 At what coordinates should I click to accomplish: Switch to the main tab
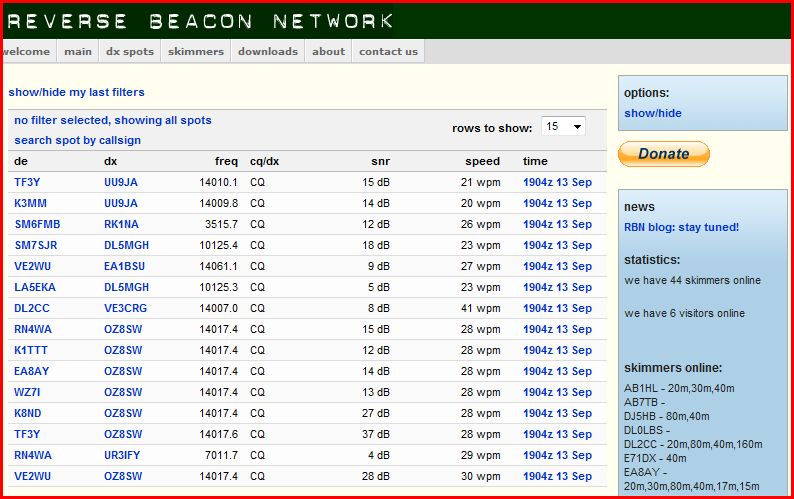[x=78, y=51]
